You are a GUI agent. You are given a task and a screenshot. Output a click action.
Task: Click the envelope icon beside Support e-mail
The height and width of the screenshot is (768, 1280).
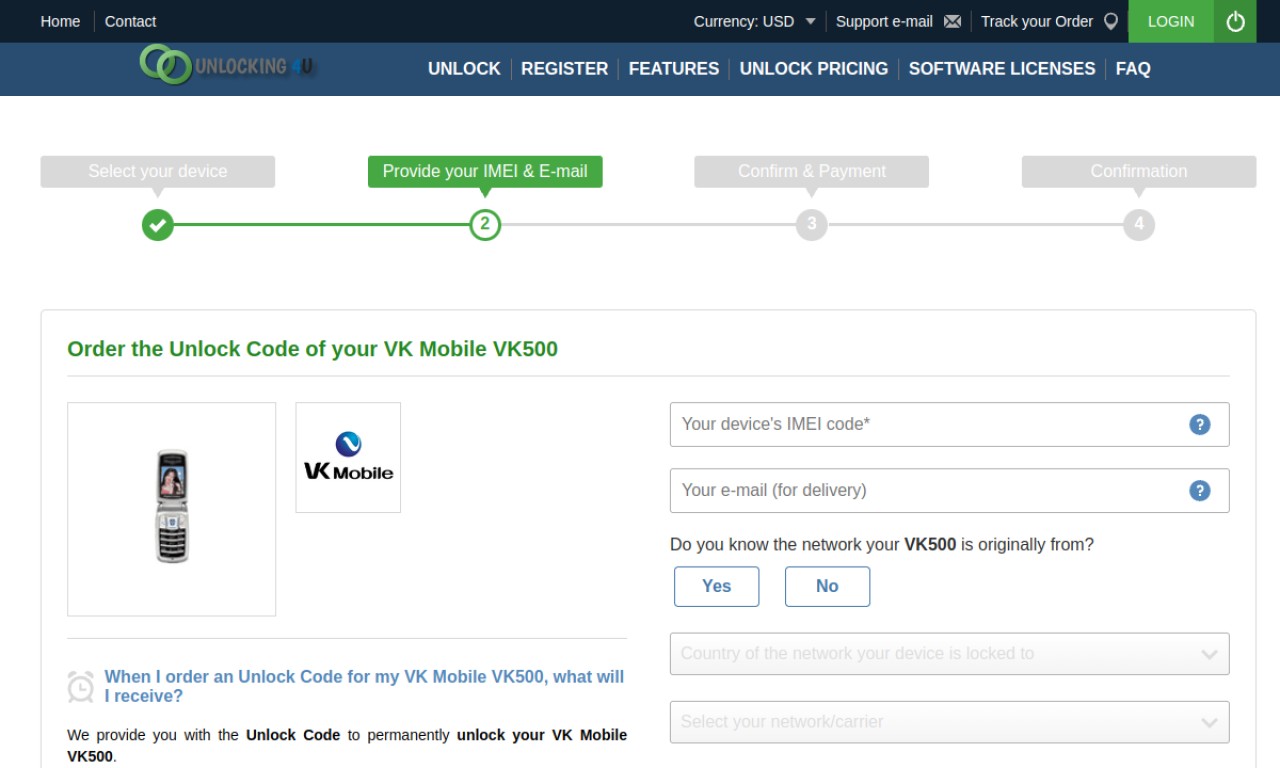pos(952,21)
